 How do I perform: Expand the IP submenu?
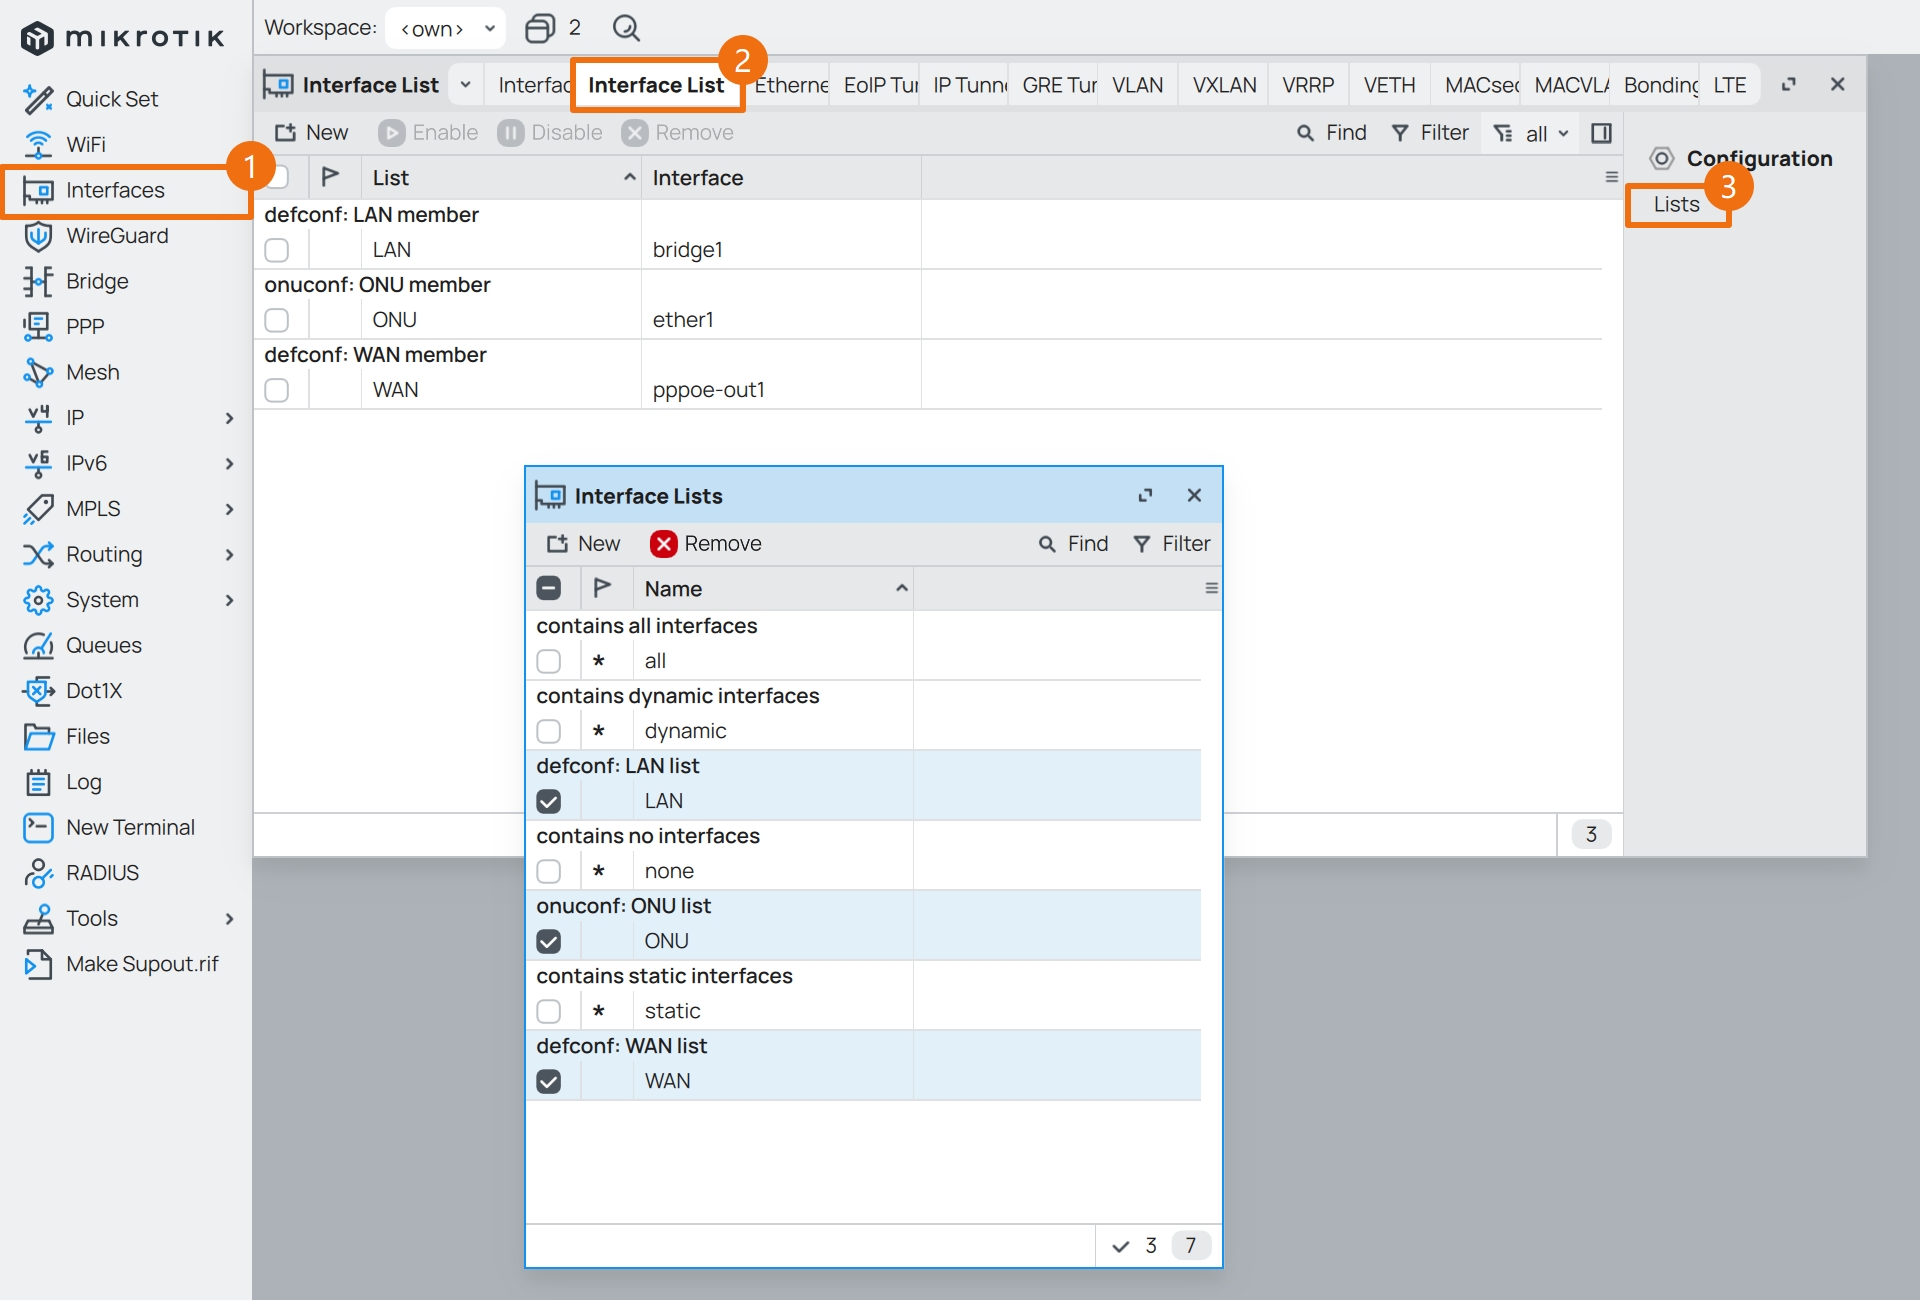pyautogui.click(x=229, y=418)
